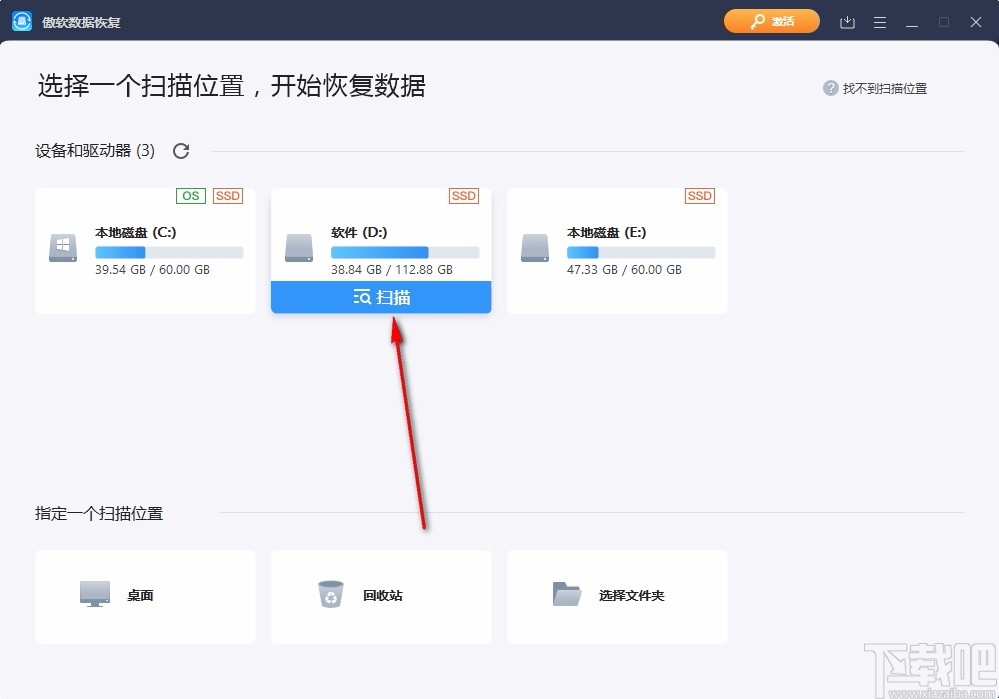Click the 傲软数据恢复 app logo icon
999x699 pixels.
tap(22, 20)
